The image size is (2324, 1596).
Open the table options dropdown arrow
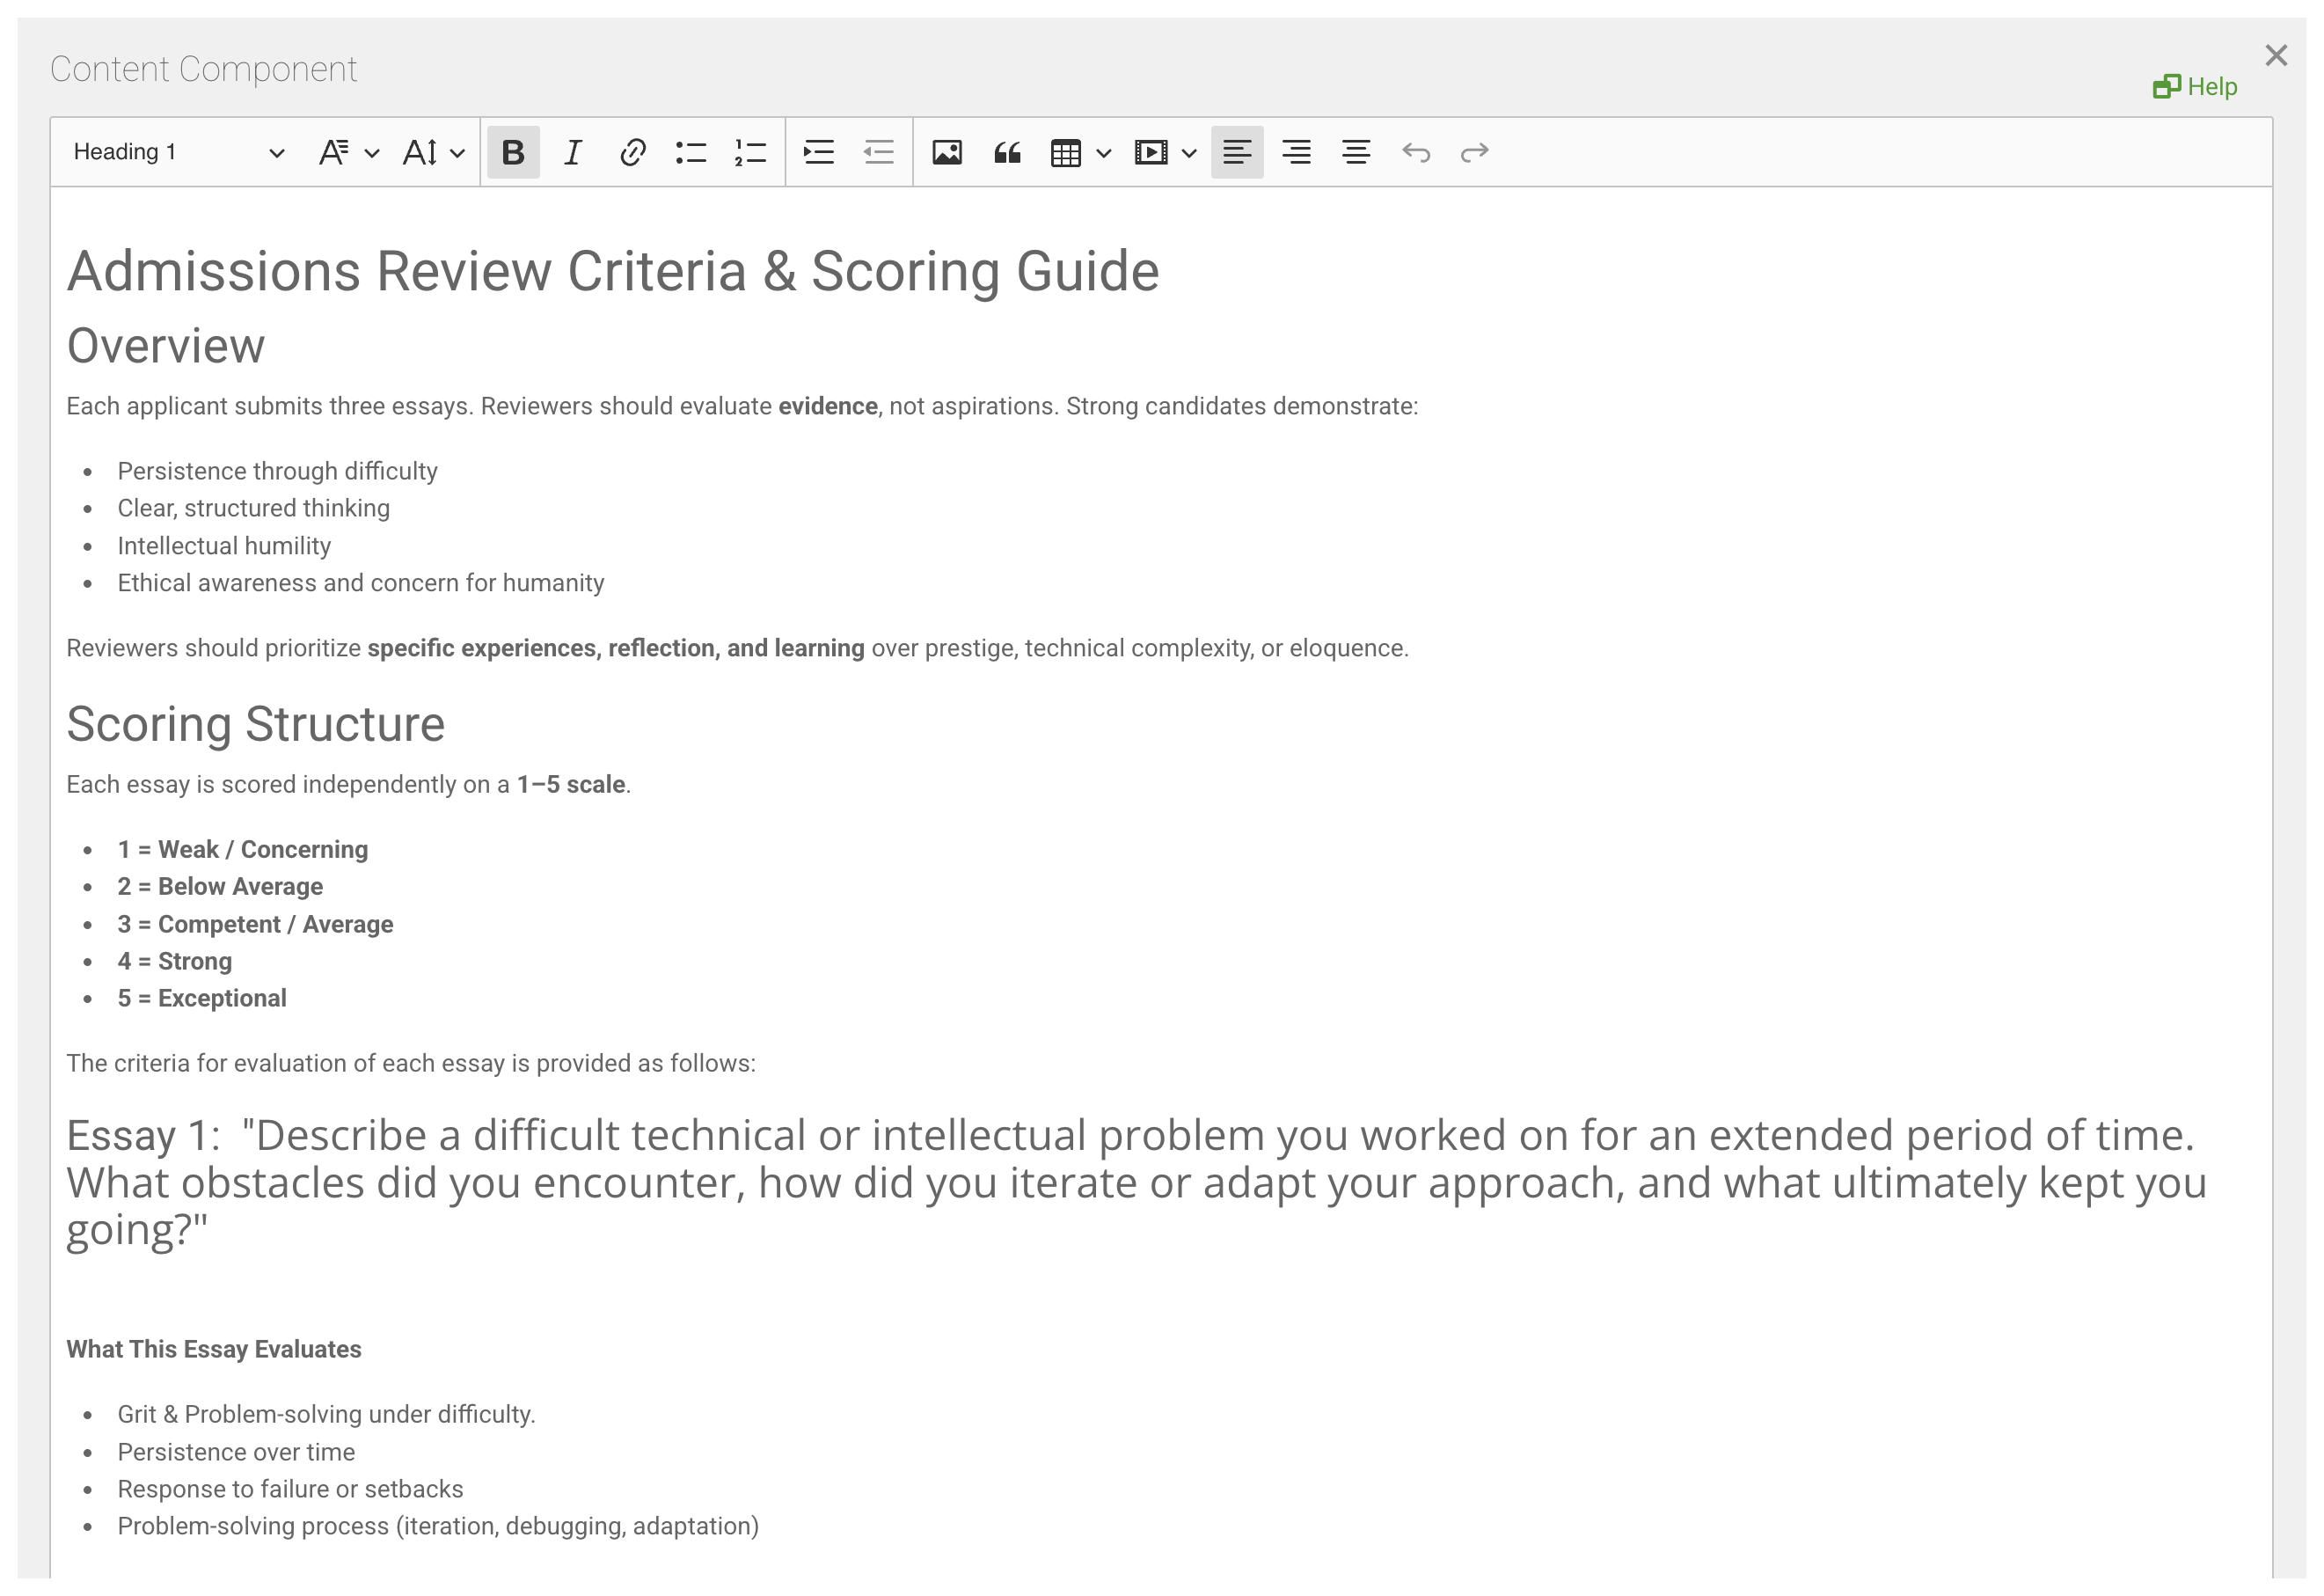point(1104,153)
